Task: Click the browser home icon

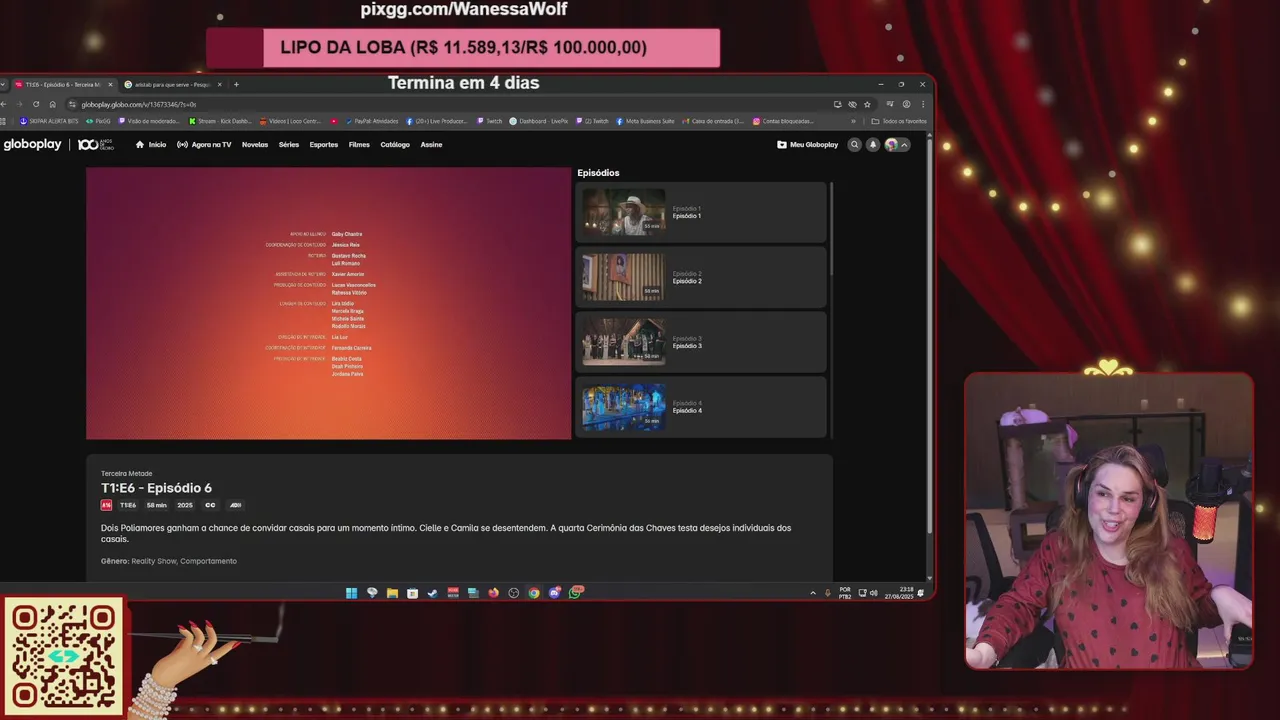Action: (52, 104)
